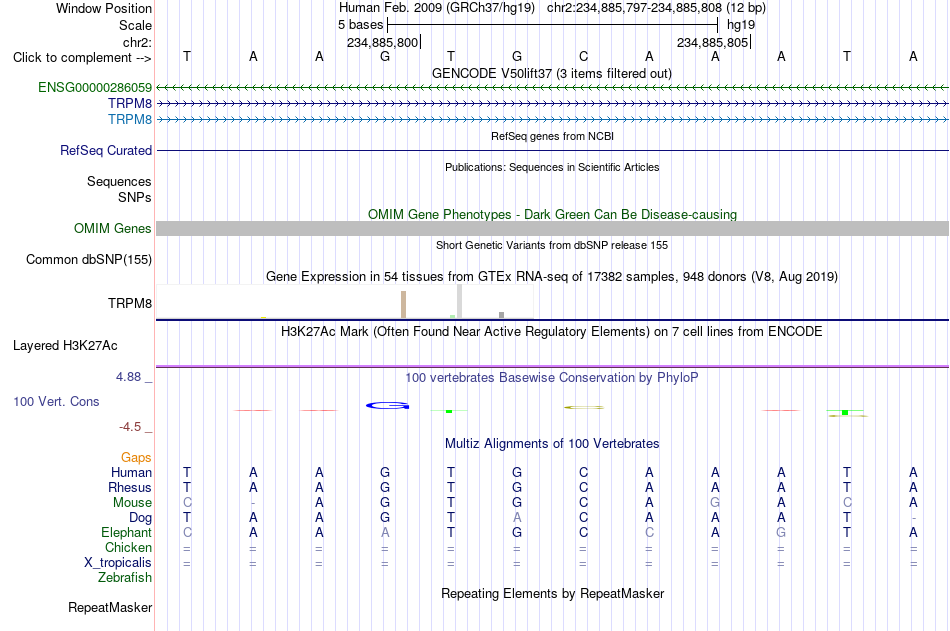
Task: Click the tall light gray GTEx bar
Action: [460, 301]
